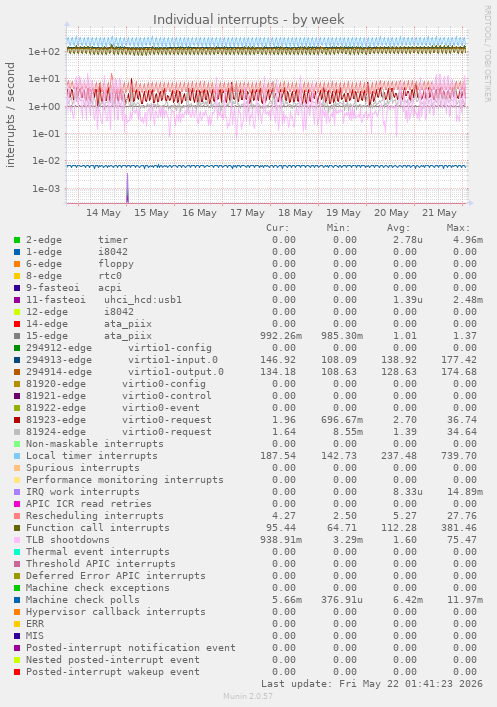Click the salmon Rescheduling interrupts swatch

[17, 516]
